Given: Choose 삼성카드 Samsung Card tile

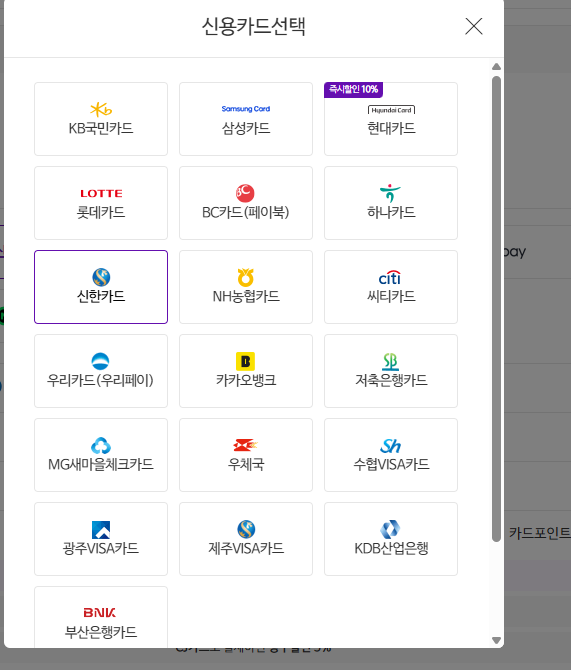Looking at the screenshot, I should coord(246,119).
